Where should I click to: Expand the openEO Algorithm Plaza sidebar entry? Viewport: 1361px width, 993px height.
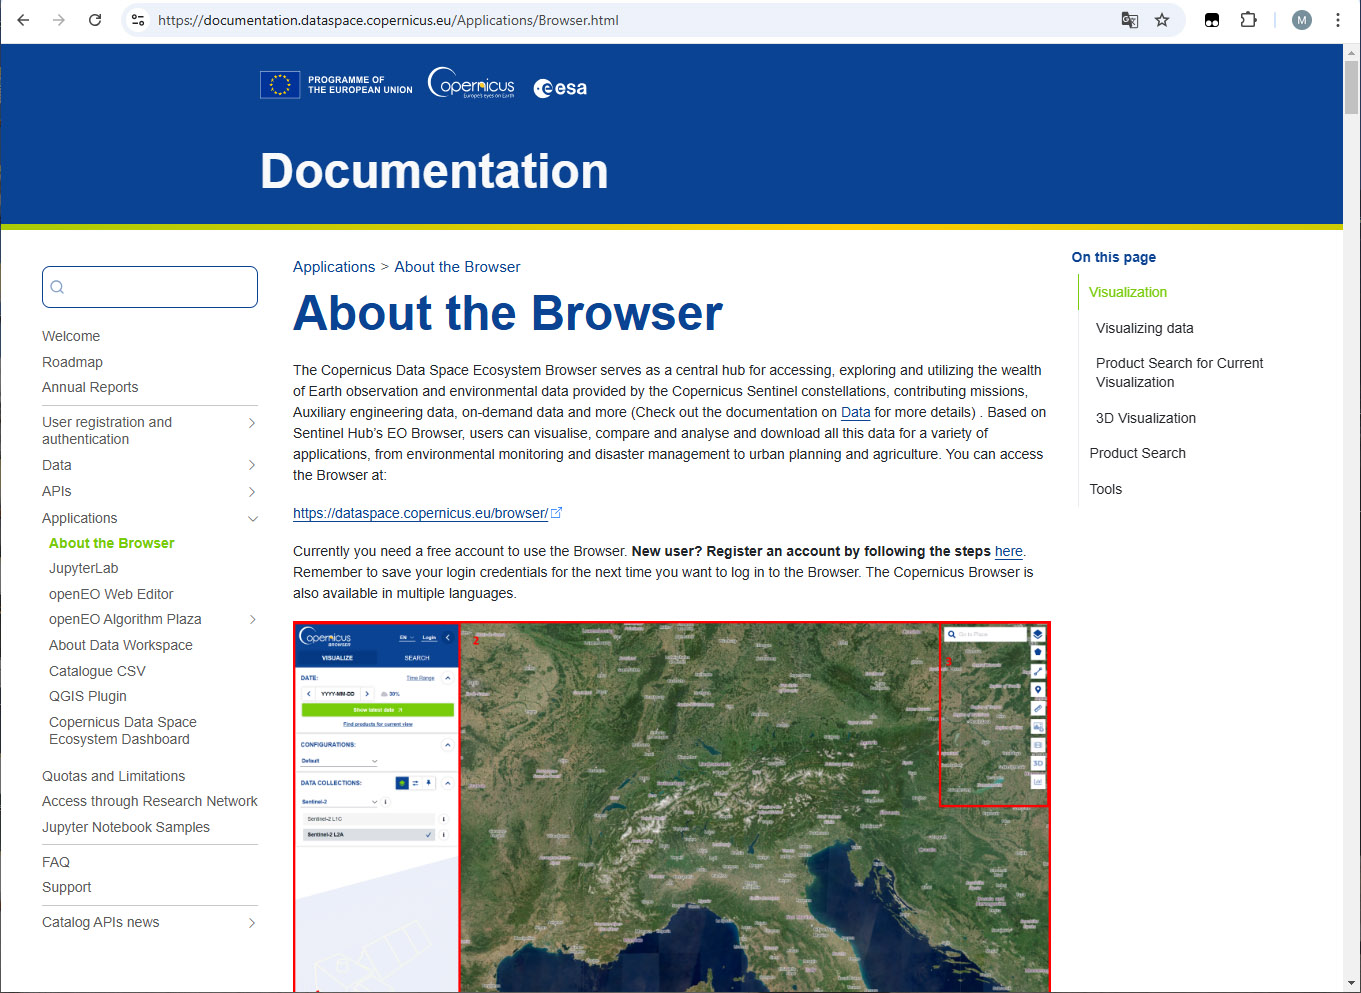(252, 619)
